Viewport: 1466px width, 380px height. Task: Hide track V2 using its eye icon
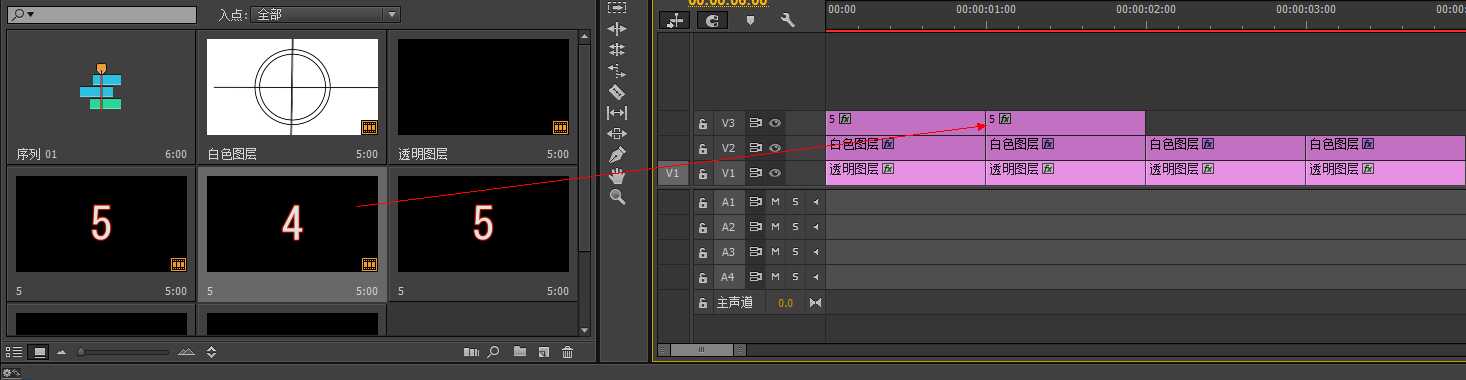coord(775,148)
